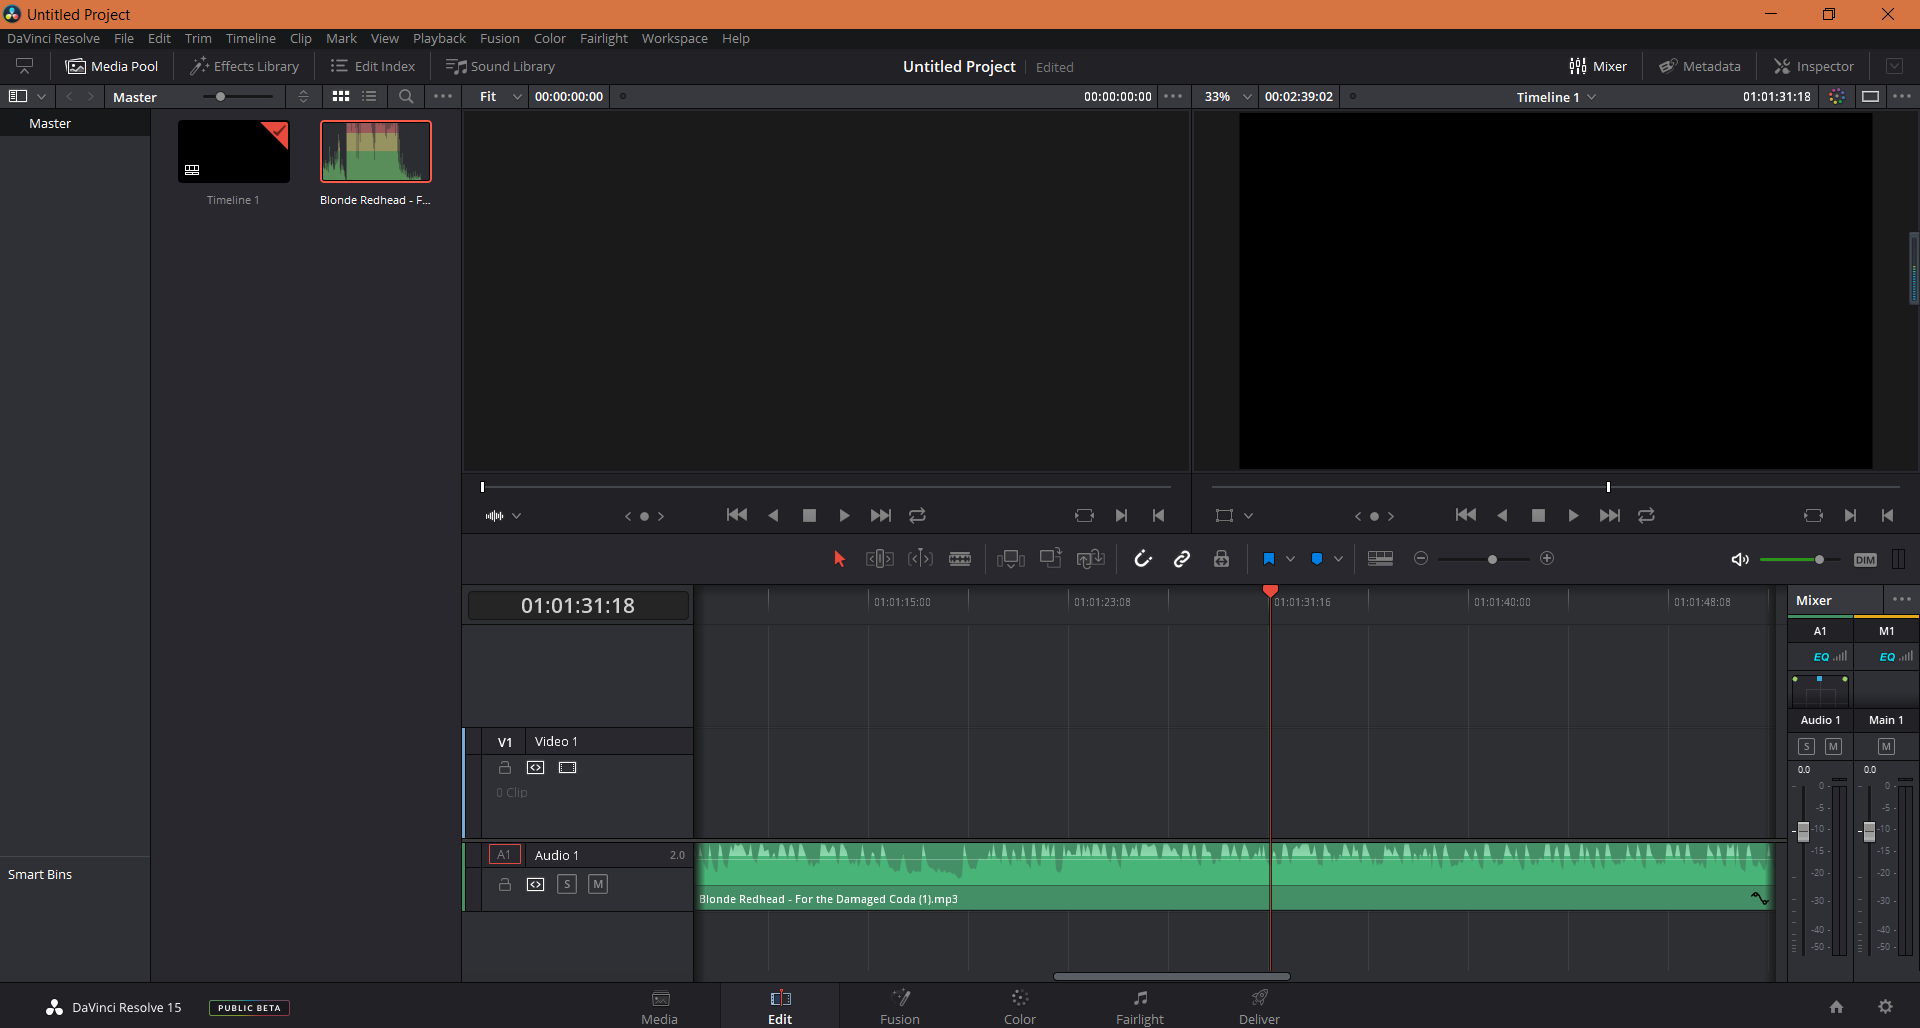Viewport: 1920px width, 1028px height.
Task: Lock the Video 1 track
Action: (x=505, y=768)
